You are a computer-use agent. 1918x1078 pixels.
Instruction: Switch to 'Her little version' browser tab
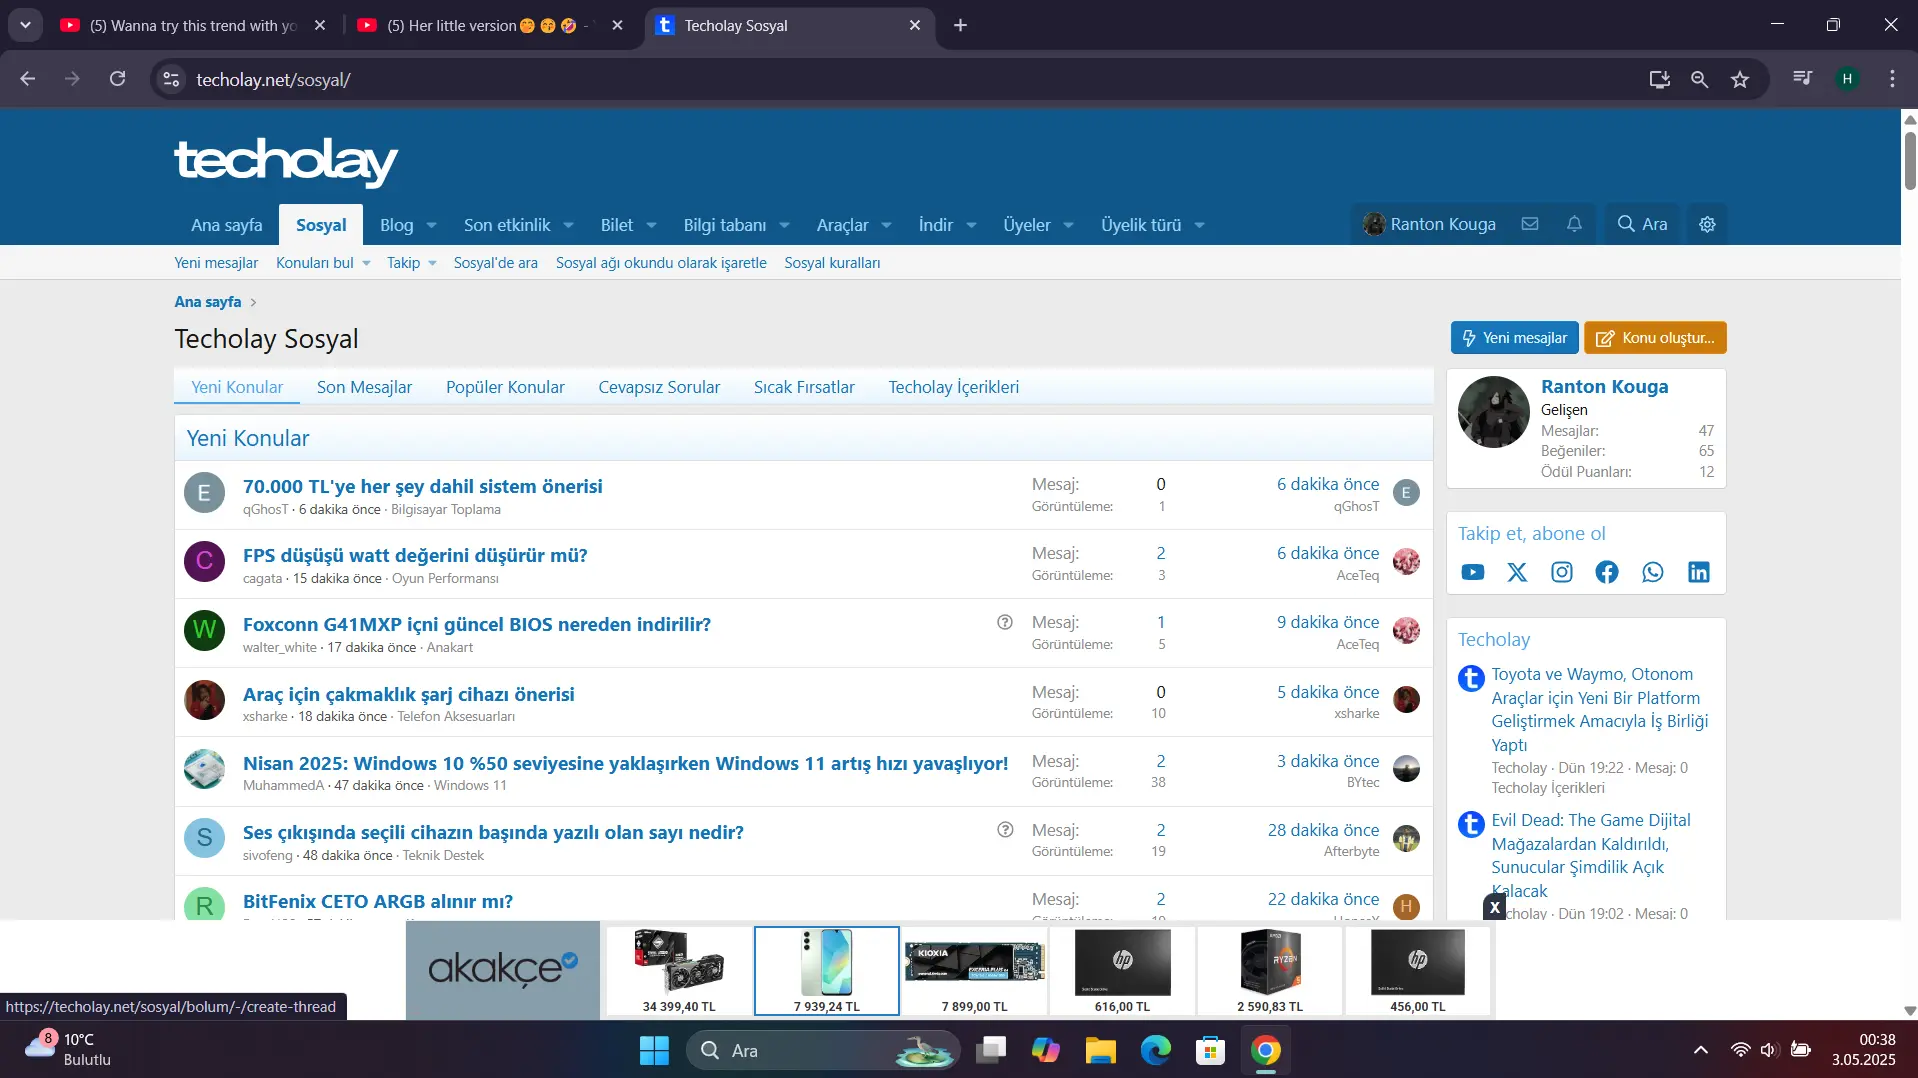pyautogui.click(x=489, y=26)
